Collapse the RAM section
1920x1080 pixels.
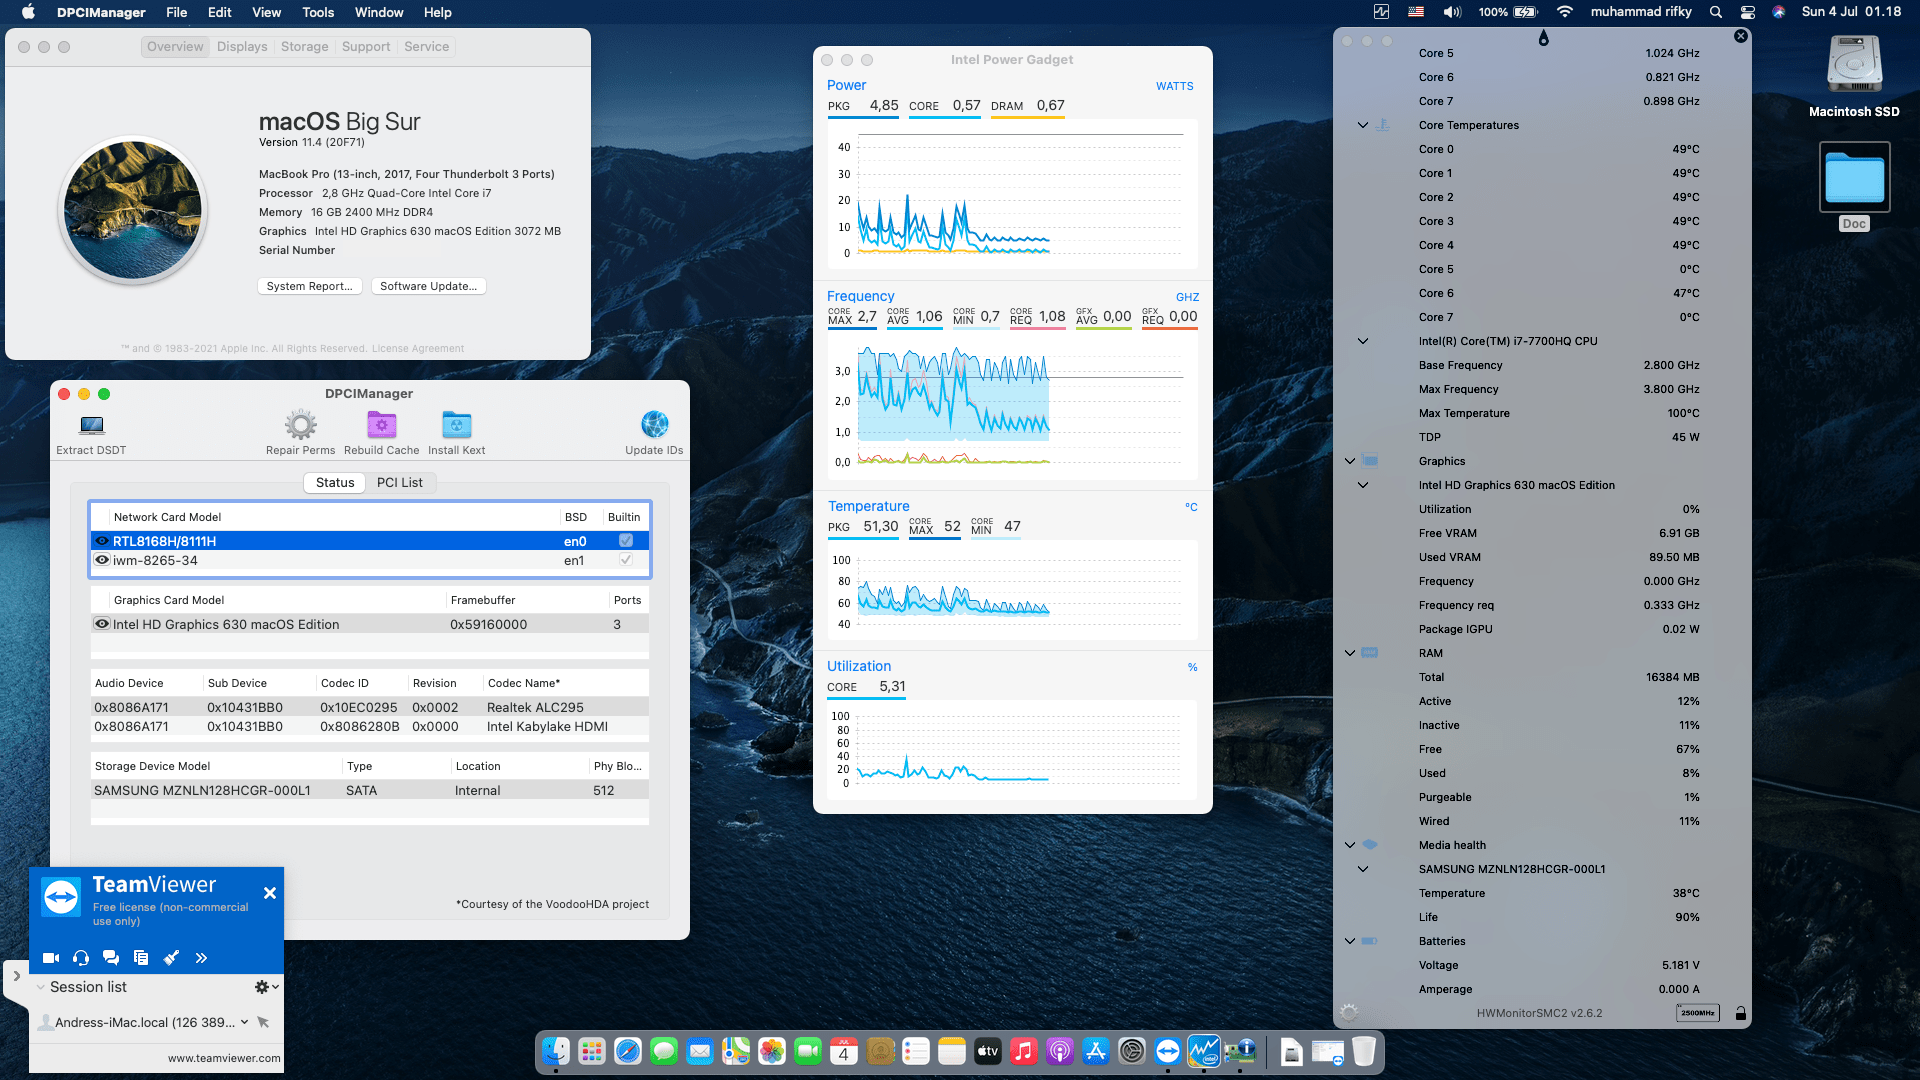tap(1350, 653)
